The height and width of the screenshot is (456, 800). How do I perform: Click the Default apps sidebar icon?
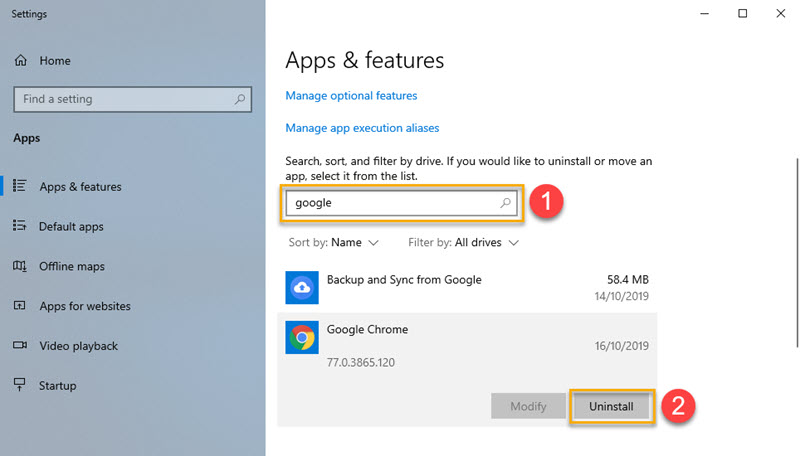point(19,226)
